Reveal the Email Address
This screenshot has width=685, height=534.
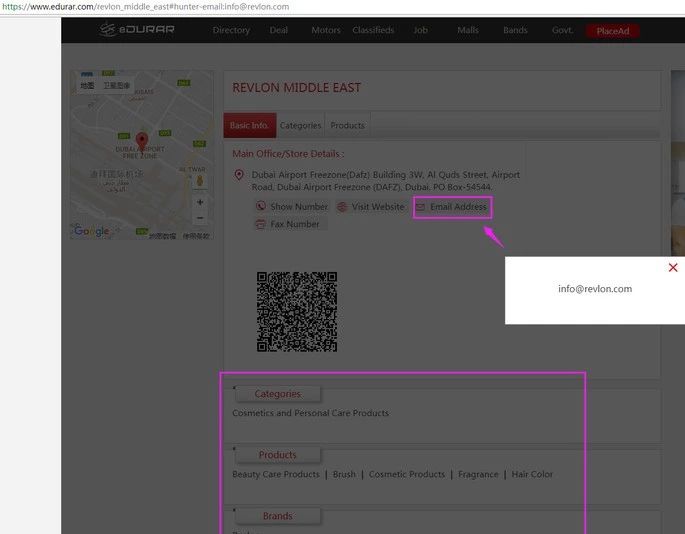[452, 207]
